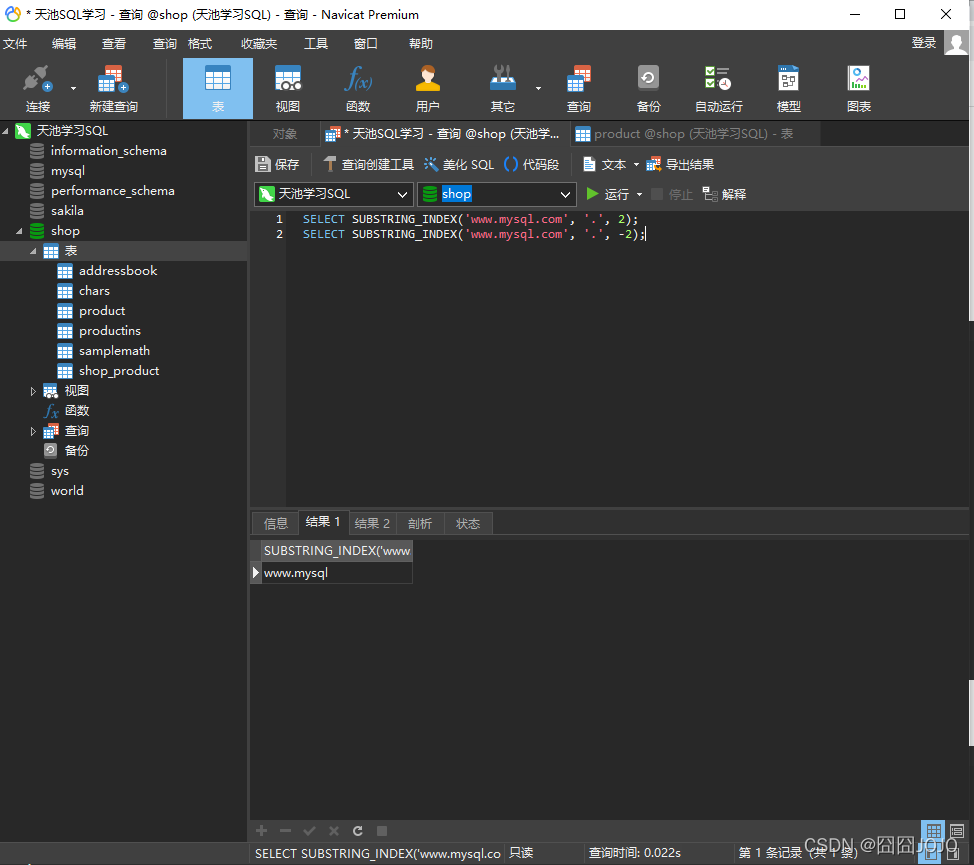Select the world database
Screen dimensions: 974x865
67,491
